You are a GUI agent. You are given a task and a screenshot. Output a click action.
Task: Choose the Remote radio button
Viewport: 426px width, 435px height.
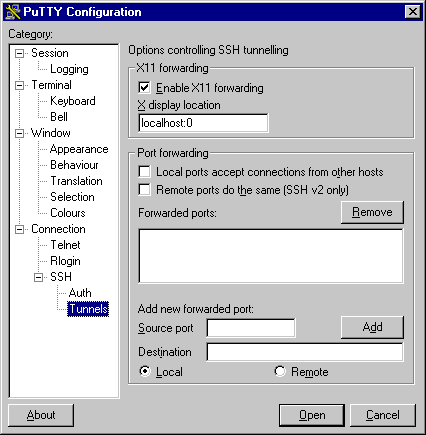[280, 371]
